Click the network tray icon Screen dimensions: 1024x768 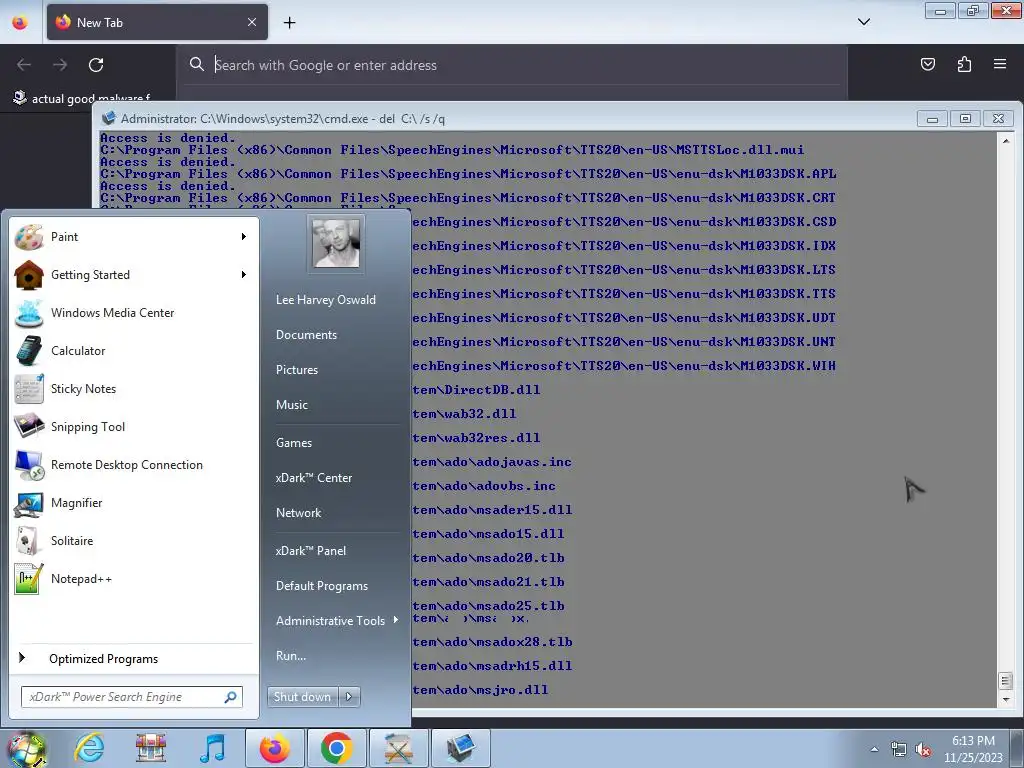[899, 750]
